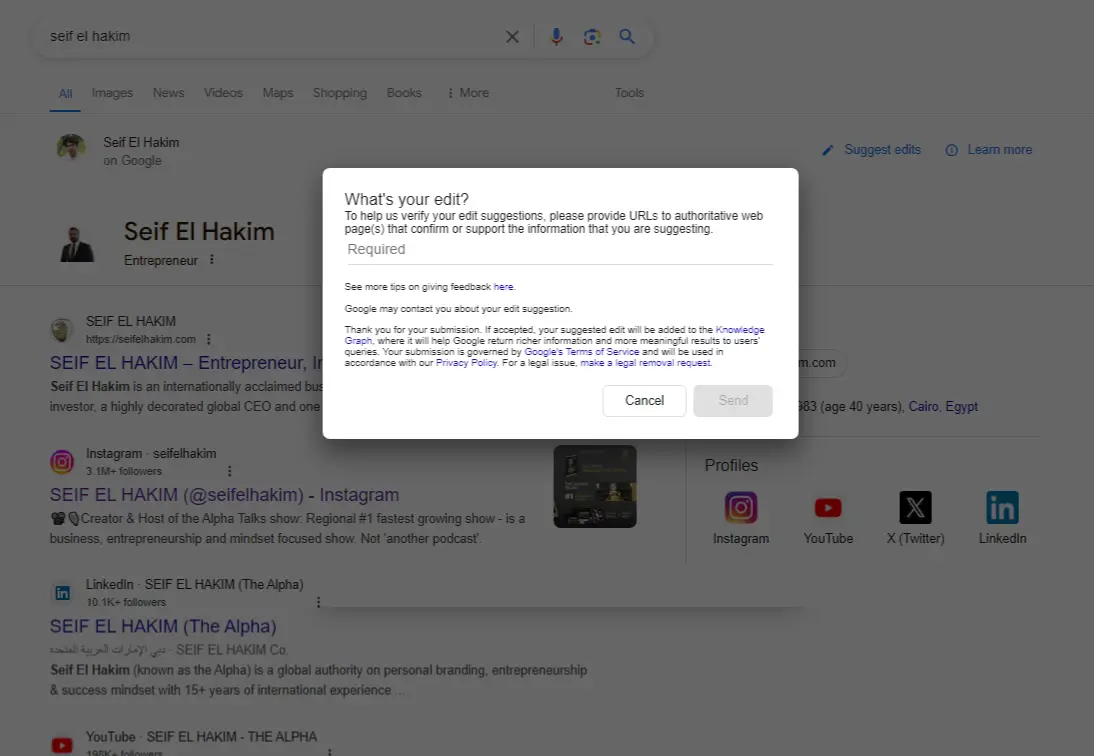Switch to the Images tab
The height and width of the screenshot is (756, 1094).
point(112,93)
